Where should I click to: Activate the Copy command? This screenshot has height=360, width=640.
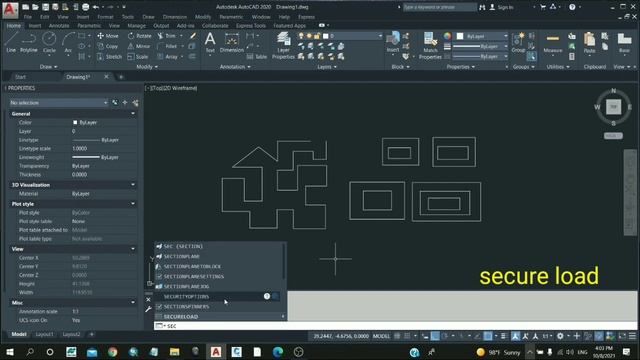point(107,46)
